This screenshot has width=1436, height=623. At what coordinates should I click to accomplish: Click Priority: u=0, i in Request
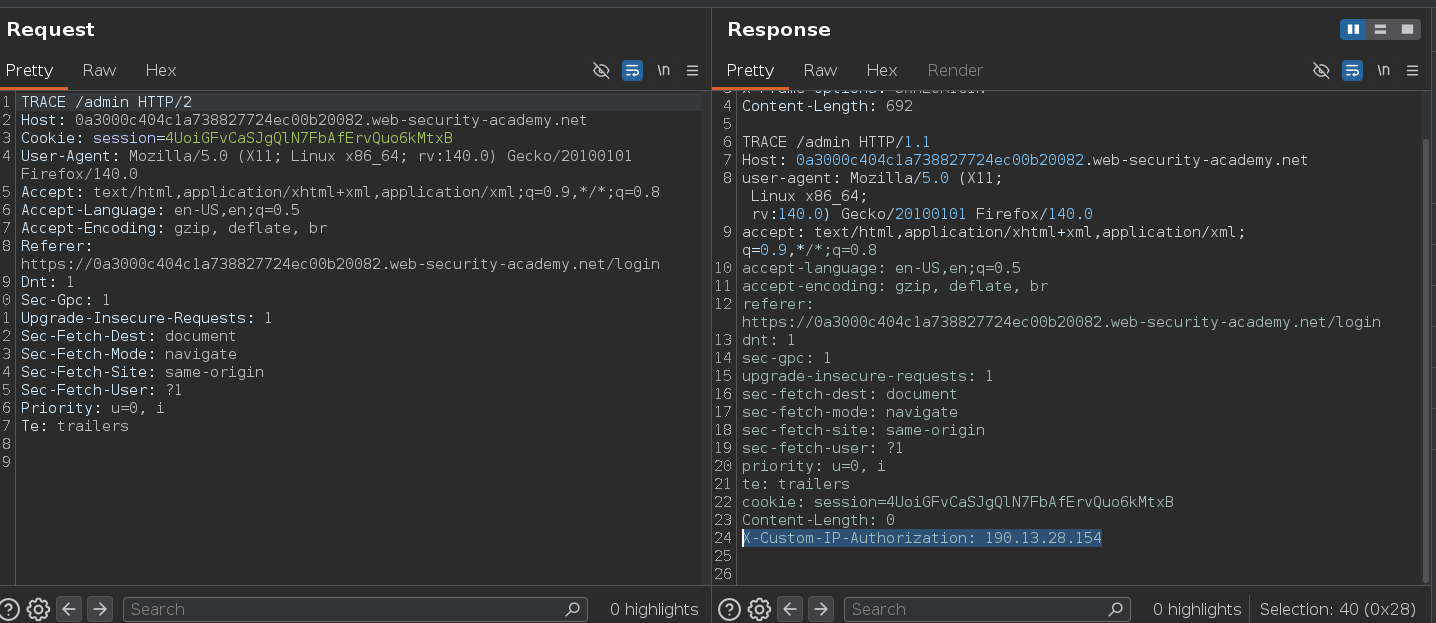(93, 408)
